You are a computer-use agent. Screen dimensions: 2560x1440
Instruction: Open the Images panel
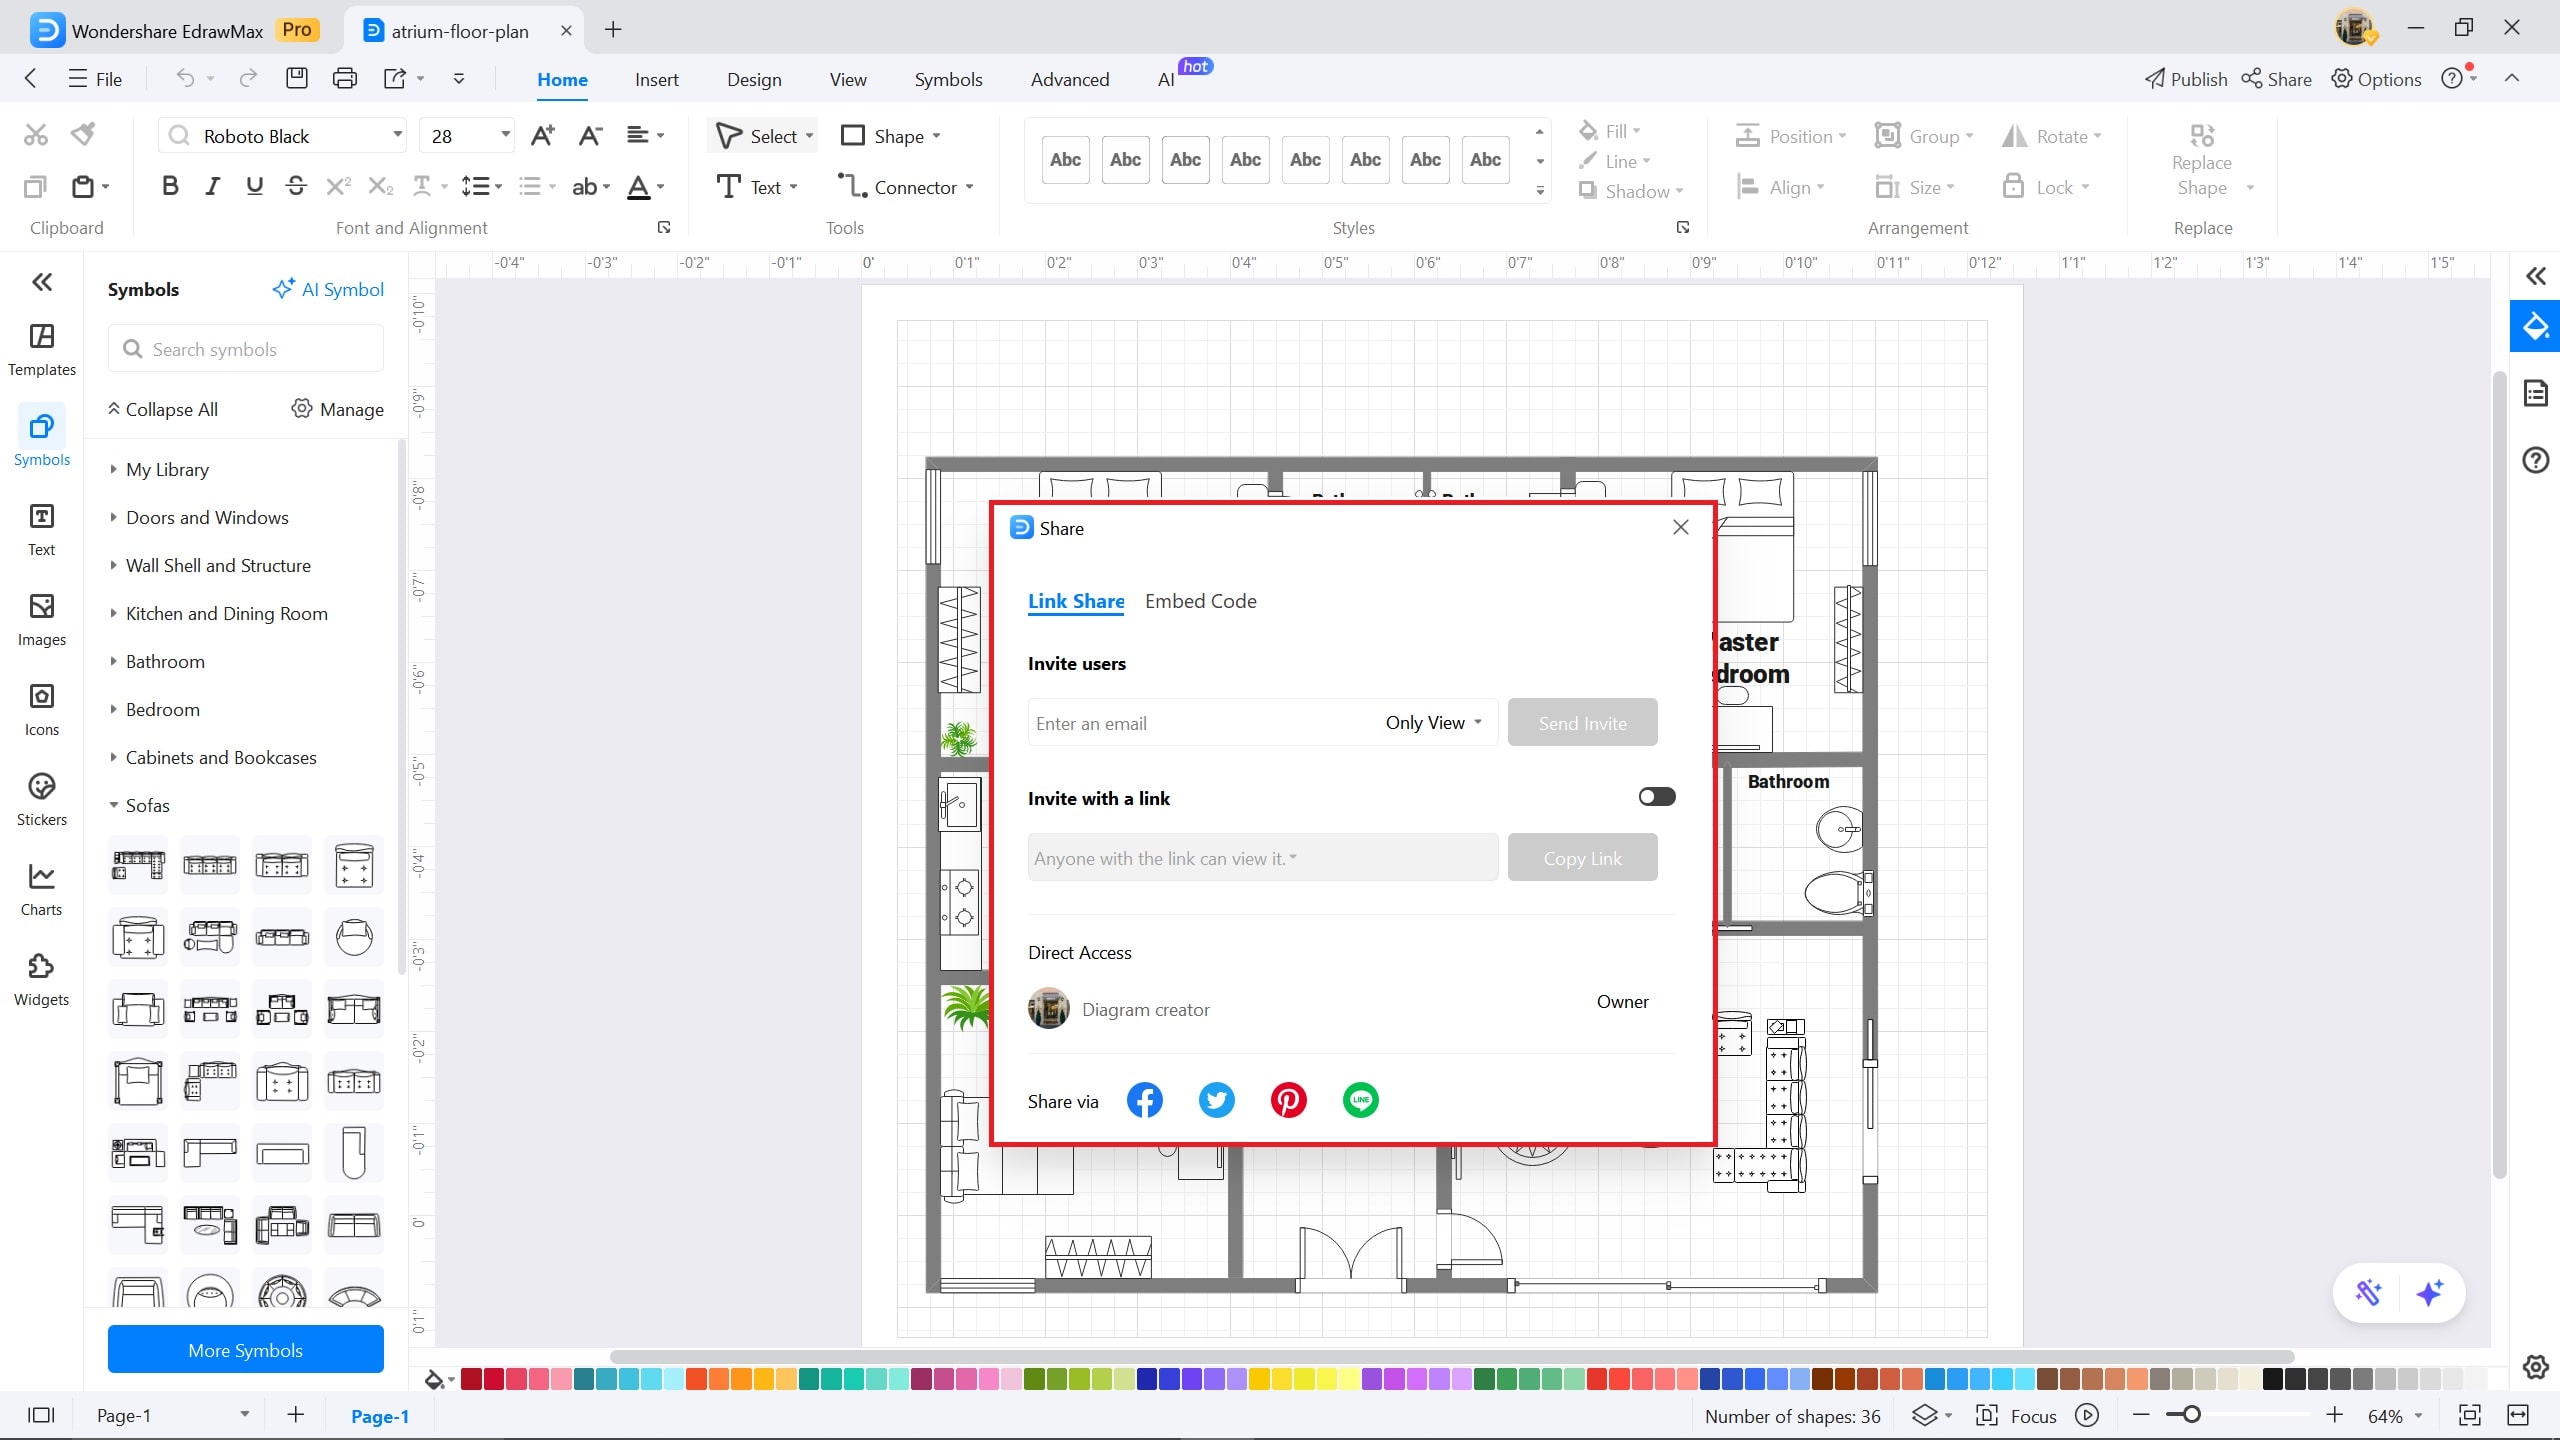(x=41, y=620)
